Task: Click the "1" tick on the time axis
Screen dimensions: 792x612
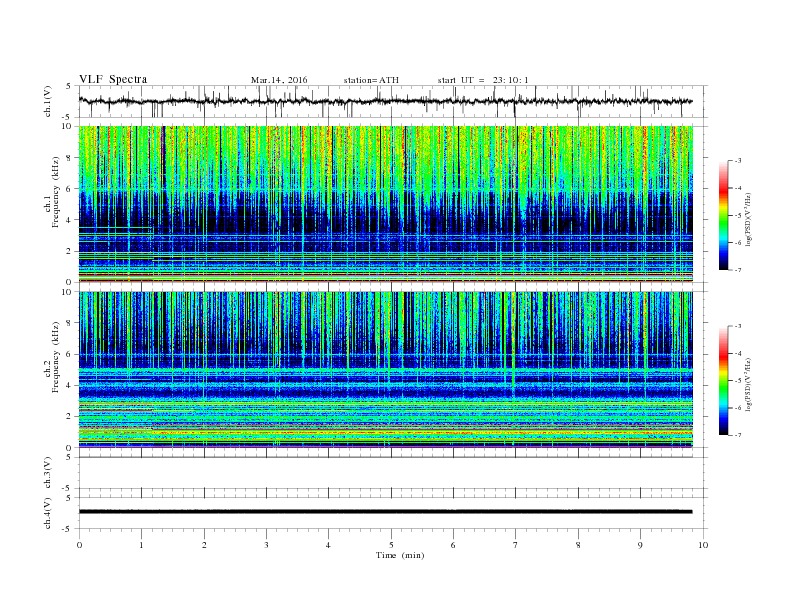Action: click(141, 545)
